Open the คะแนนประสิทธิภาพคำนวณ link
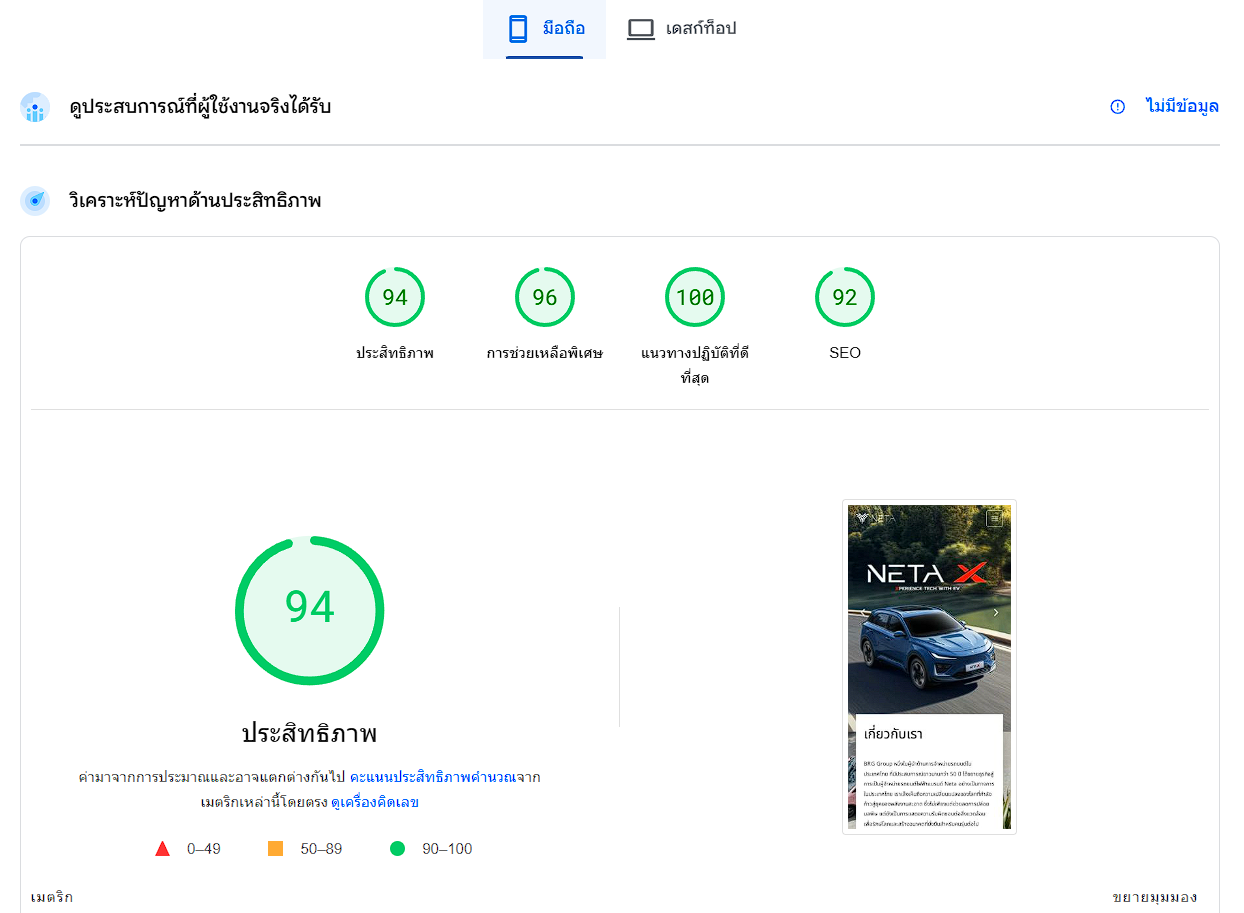The height and width of the screenshot is (913, 1244). (x=433, y=777)
